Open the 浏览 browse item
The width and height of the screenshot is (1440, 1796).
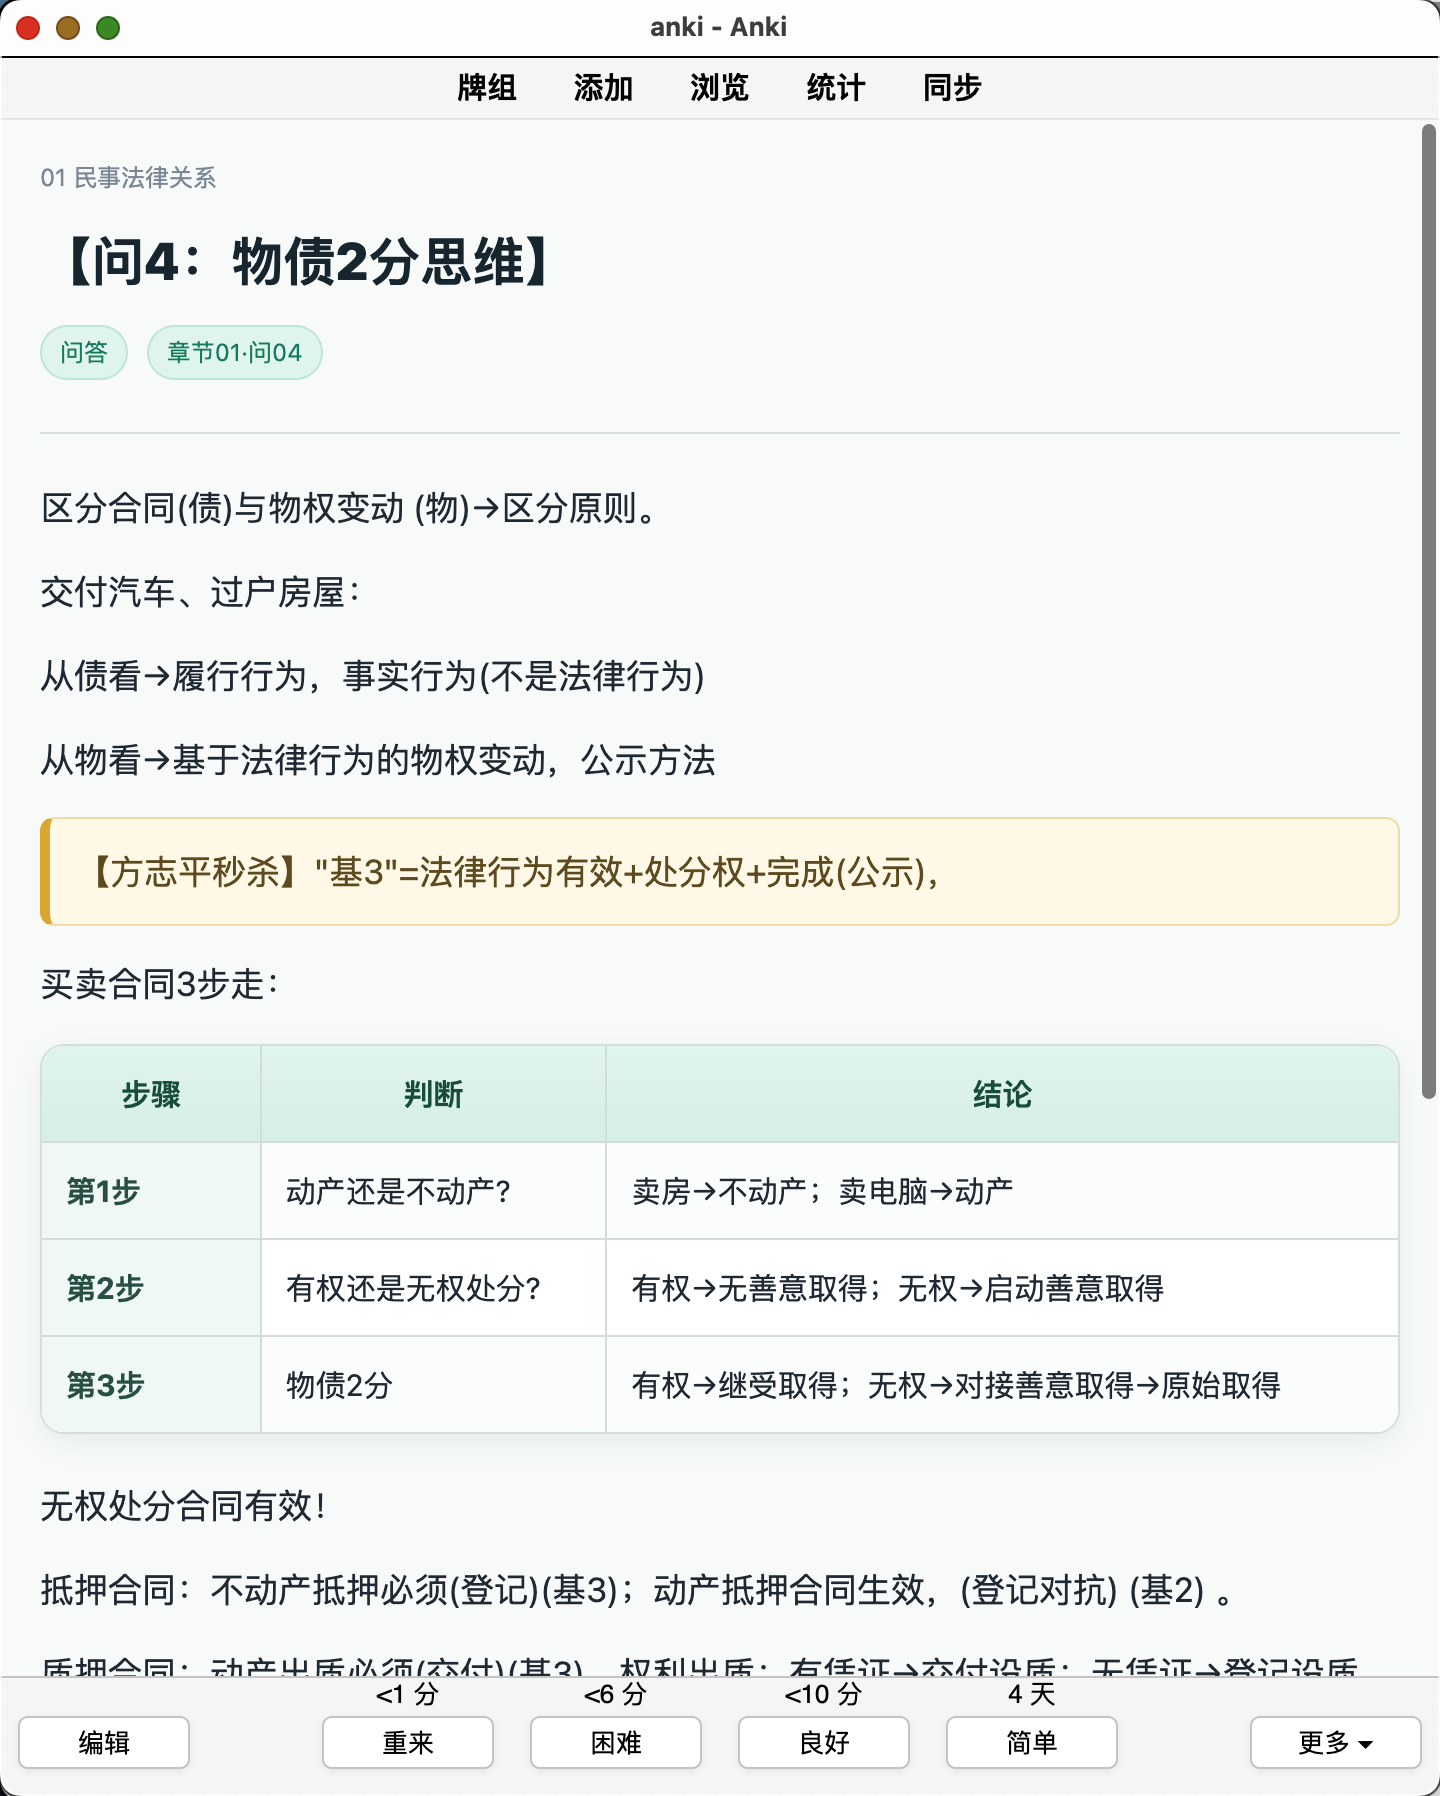coord(719,88)
